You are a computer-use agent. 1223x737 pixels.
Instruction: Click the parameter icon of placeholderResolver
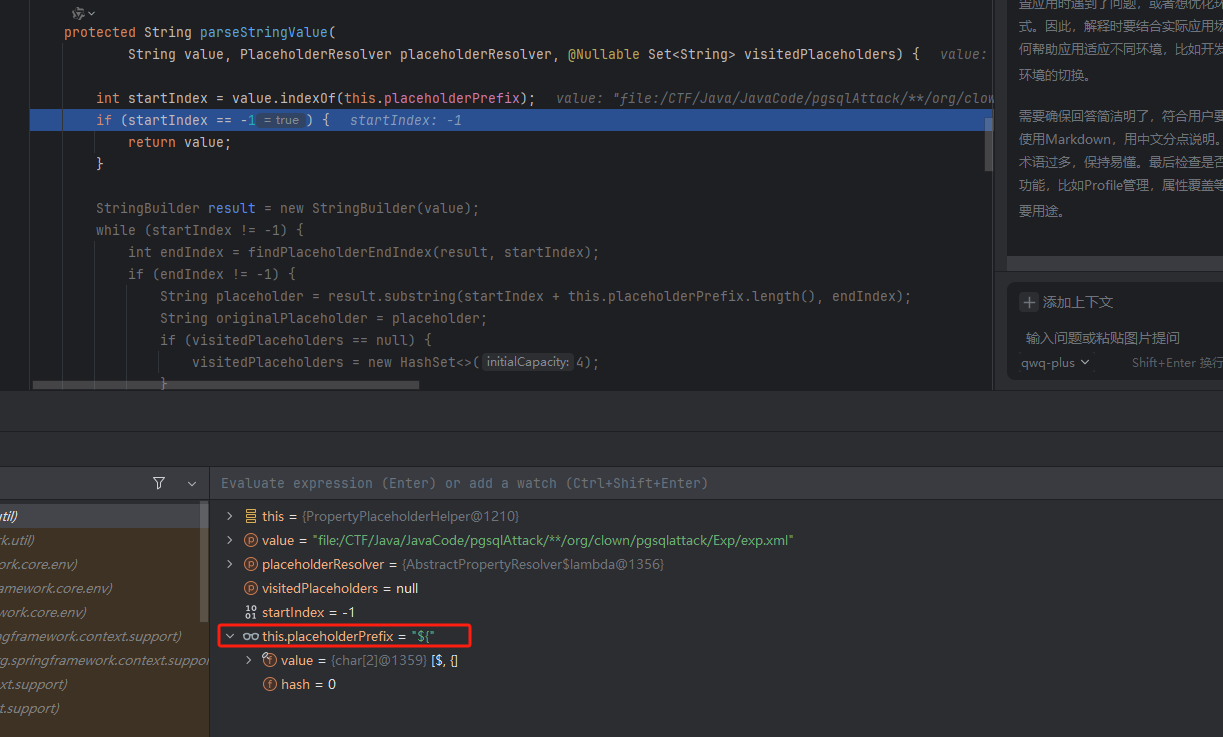coord(251,564)
